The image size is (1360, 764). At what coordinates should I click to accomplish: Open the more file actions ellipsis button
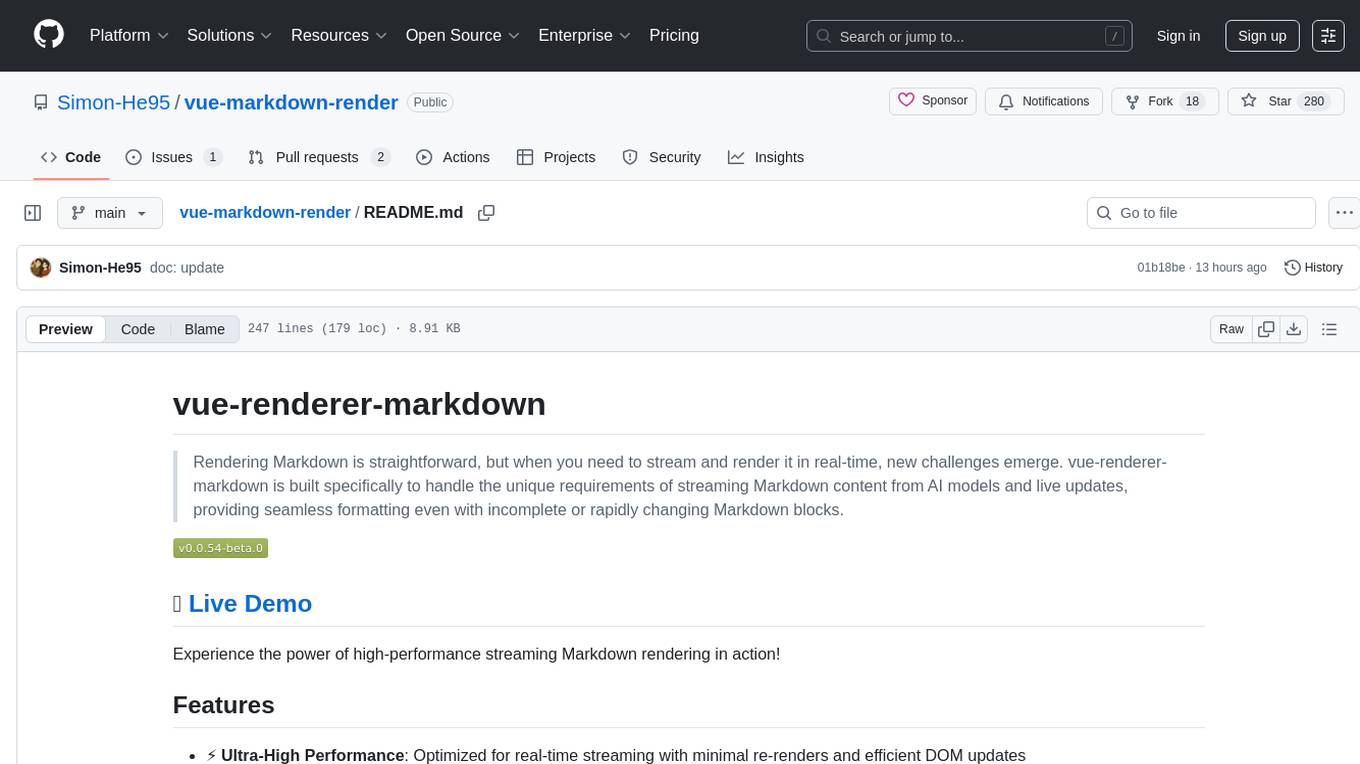pyautogui.click(x=1344, y=213)
